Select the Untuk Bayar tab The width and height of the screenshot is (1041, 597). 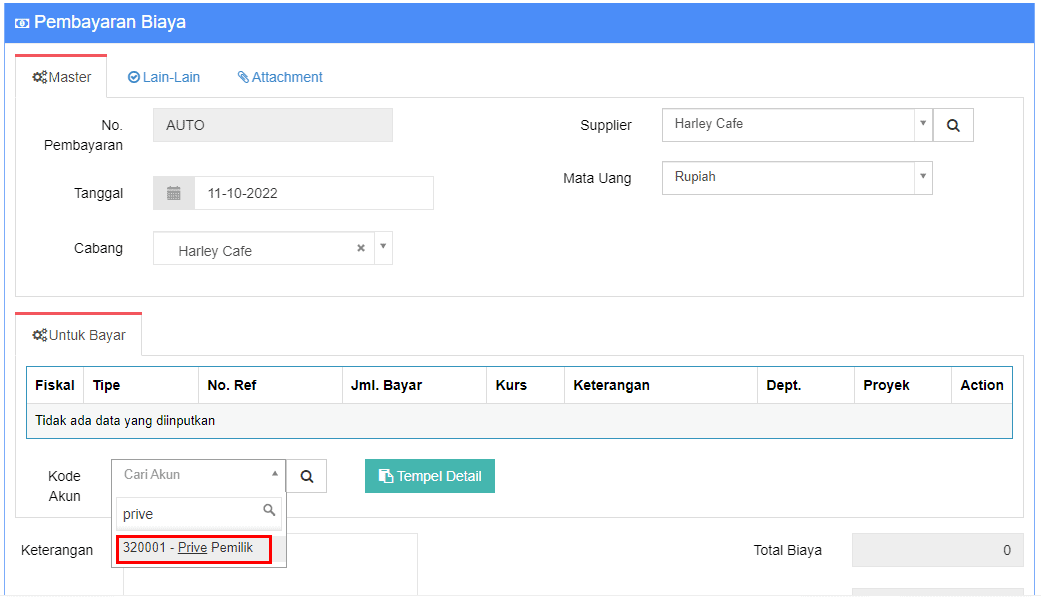[x=79, y=335]
